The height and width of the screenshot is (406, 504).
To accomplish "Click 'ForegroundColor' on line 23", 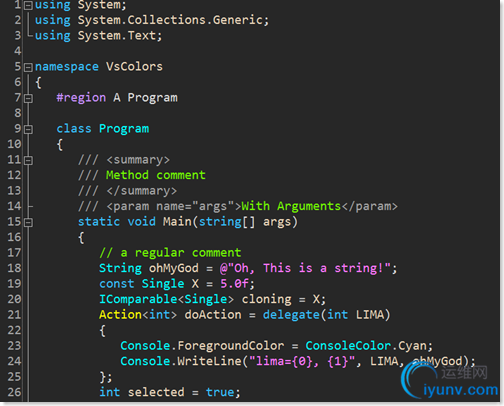I will pos(230,346).
